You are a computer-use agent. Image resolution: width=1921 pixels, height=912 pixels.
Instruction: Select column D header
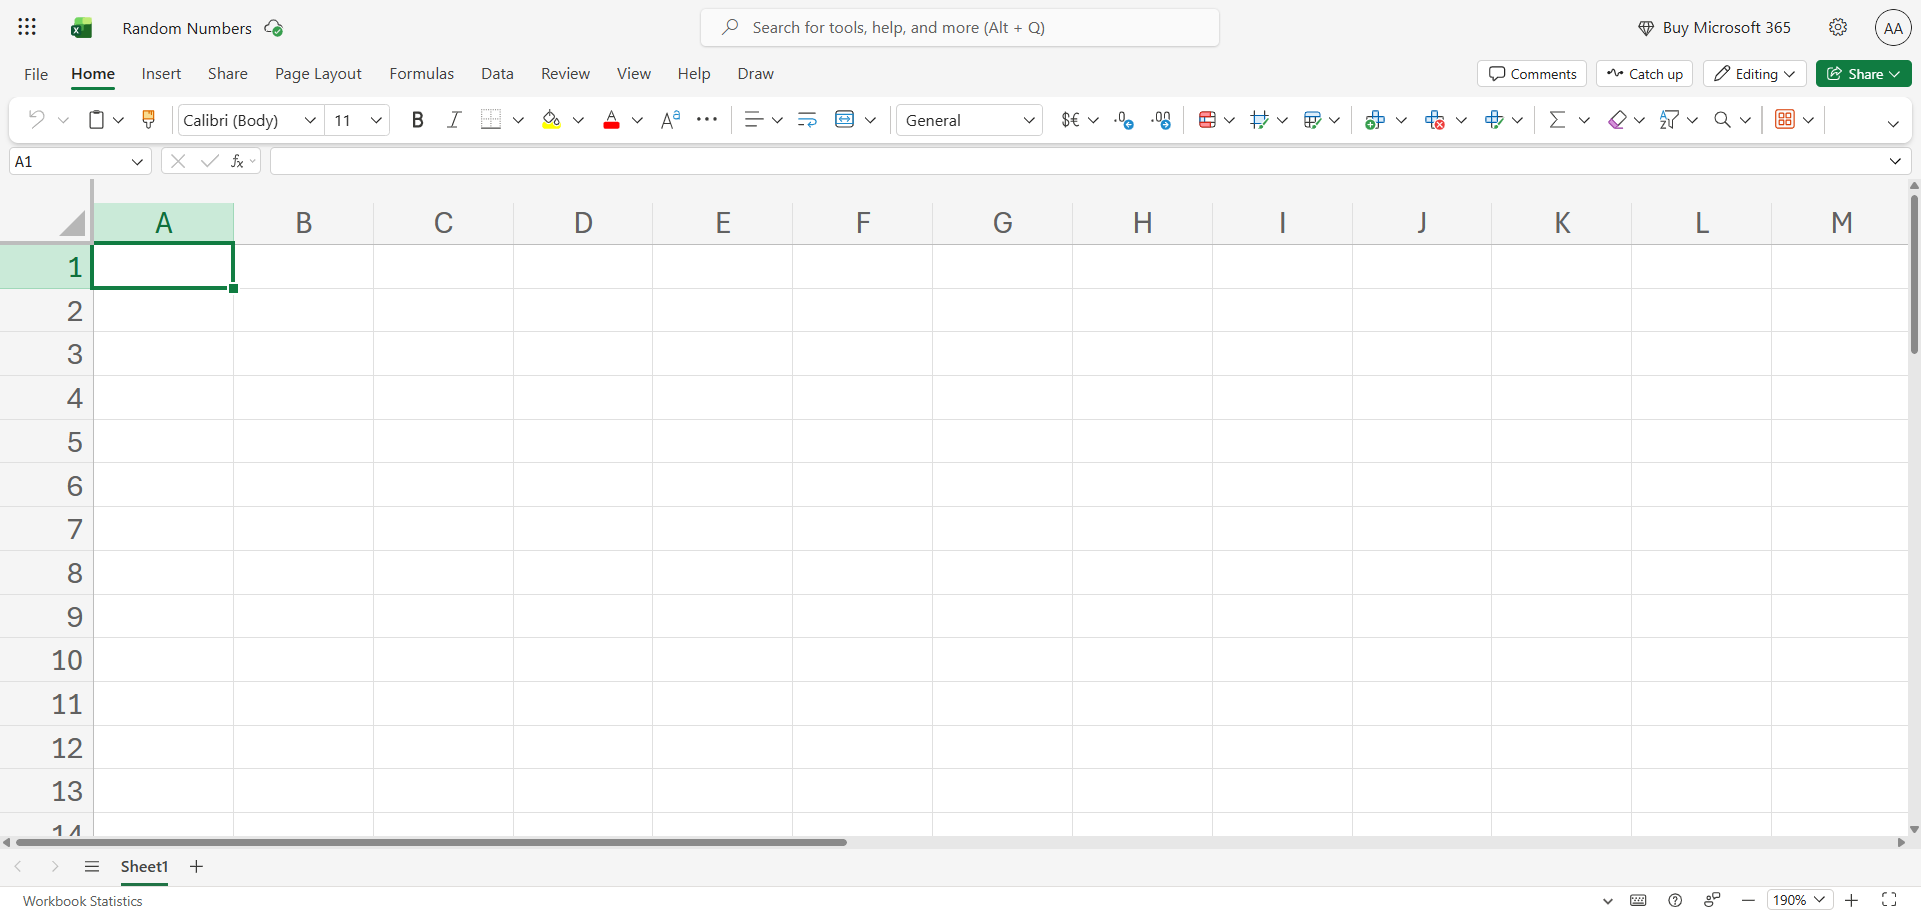[x=583, y=222]
